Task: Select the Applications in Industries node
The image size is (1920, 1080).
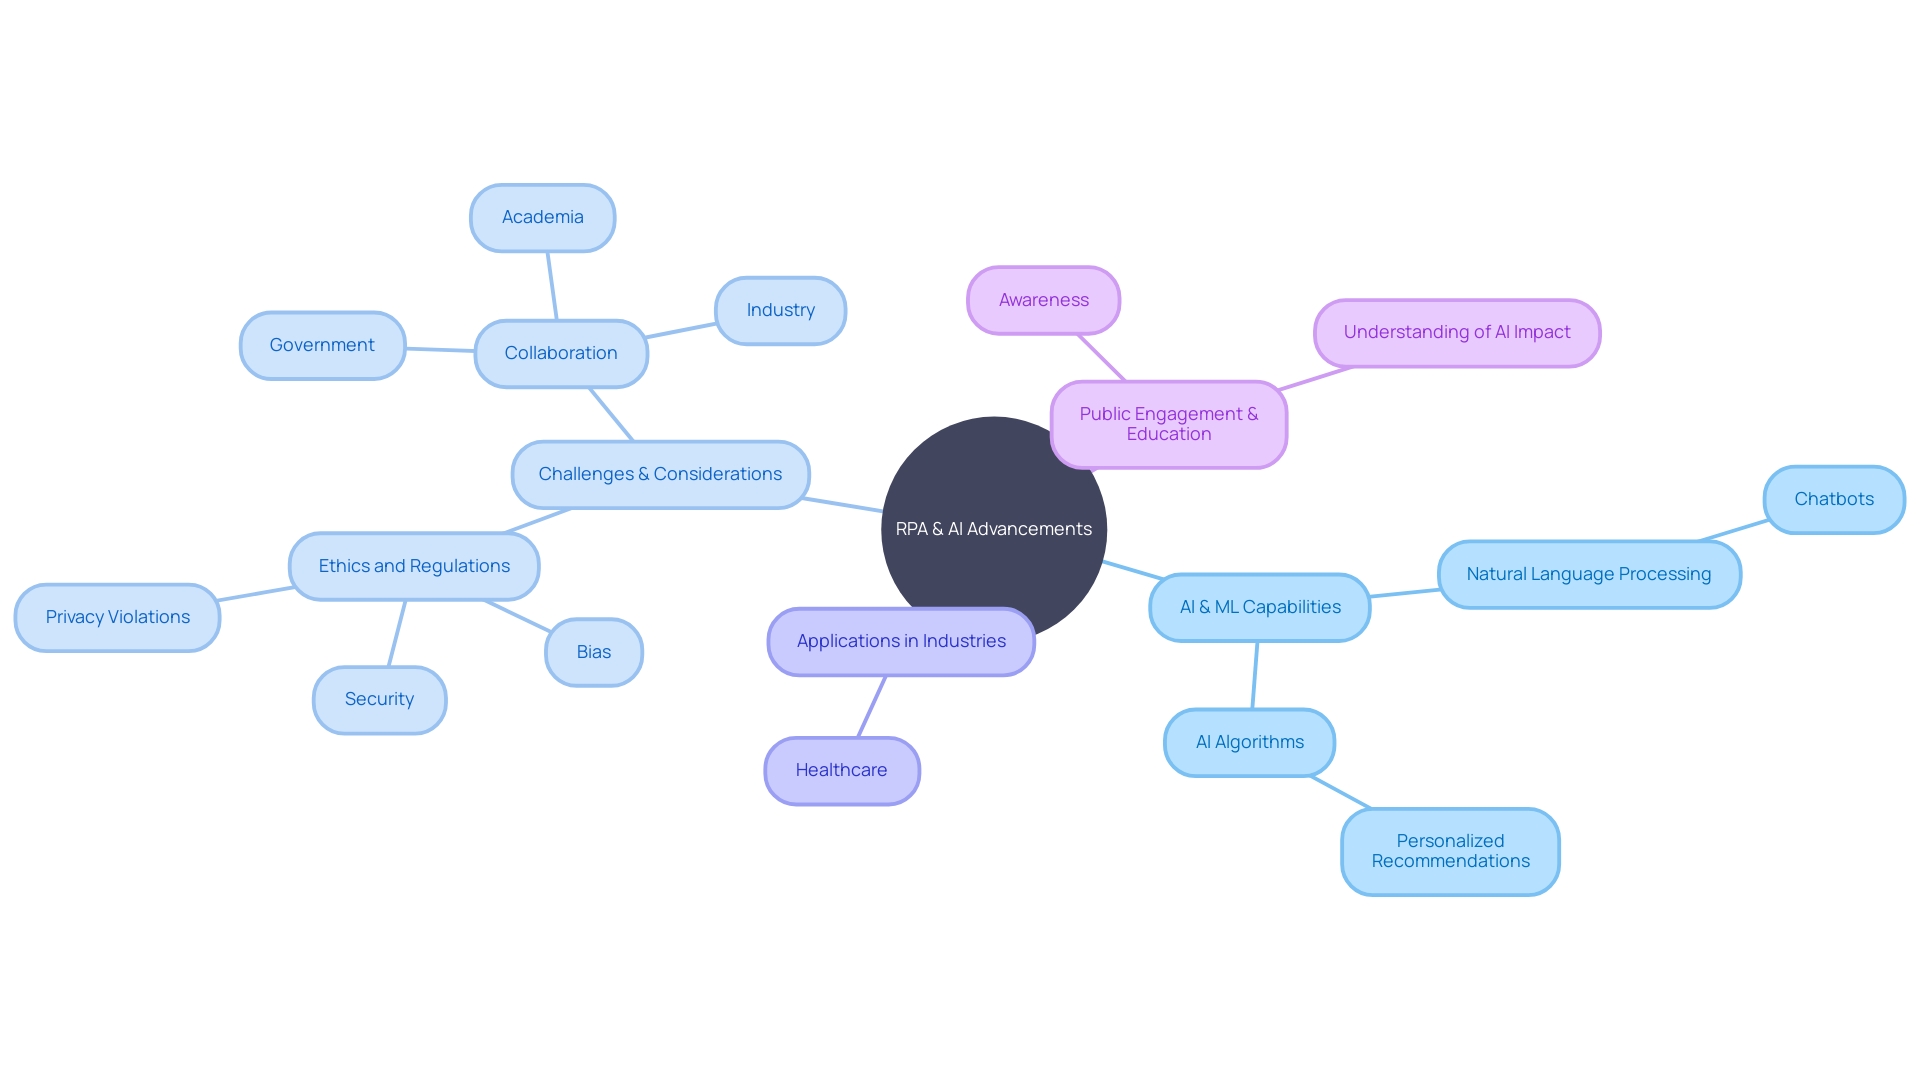Action: pyautogui.click(x=902, y=638)
